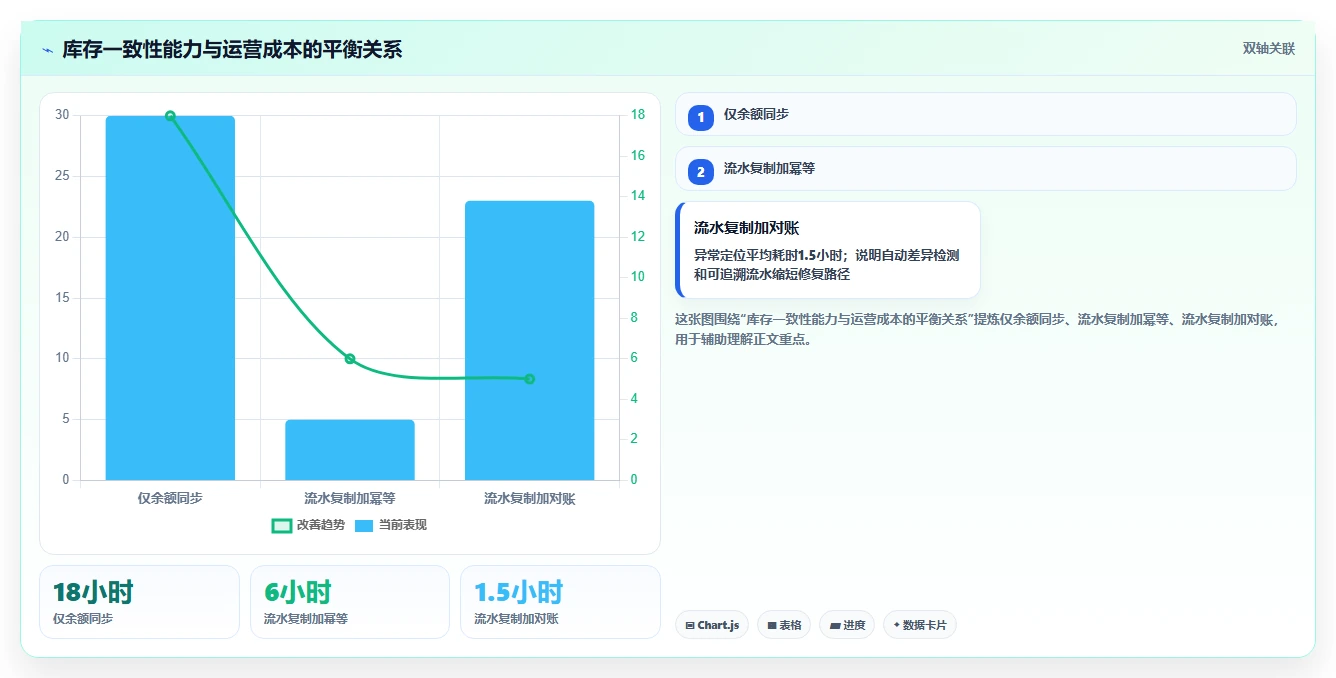Click the green line point above 流水复制加对账 bar
Screen dimensions: 1336x678
click(529, 379)
